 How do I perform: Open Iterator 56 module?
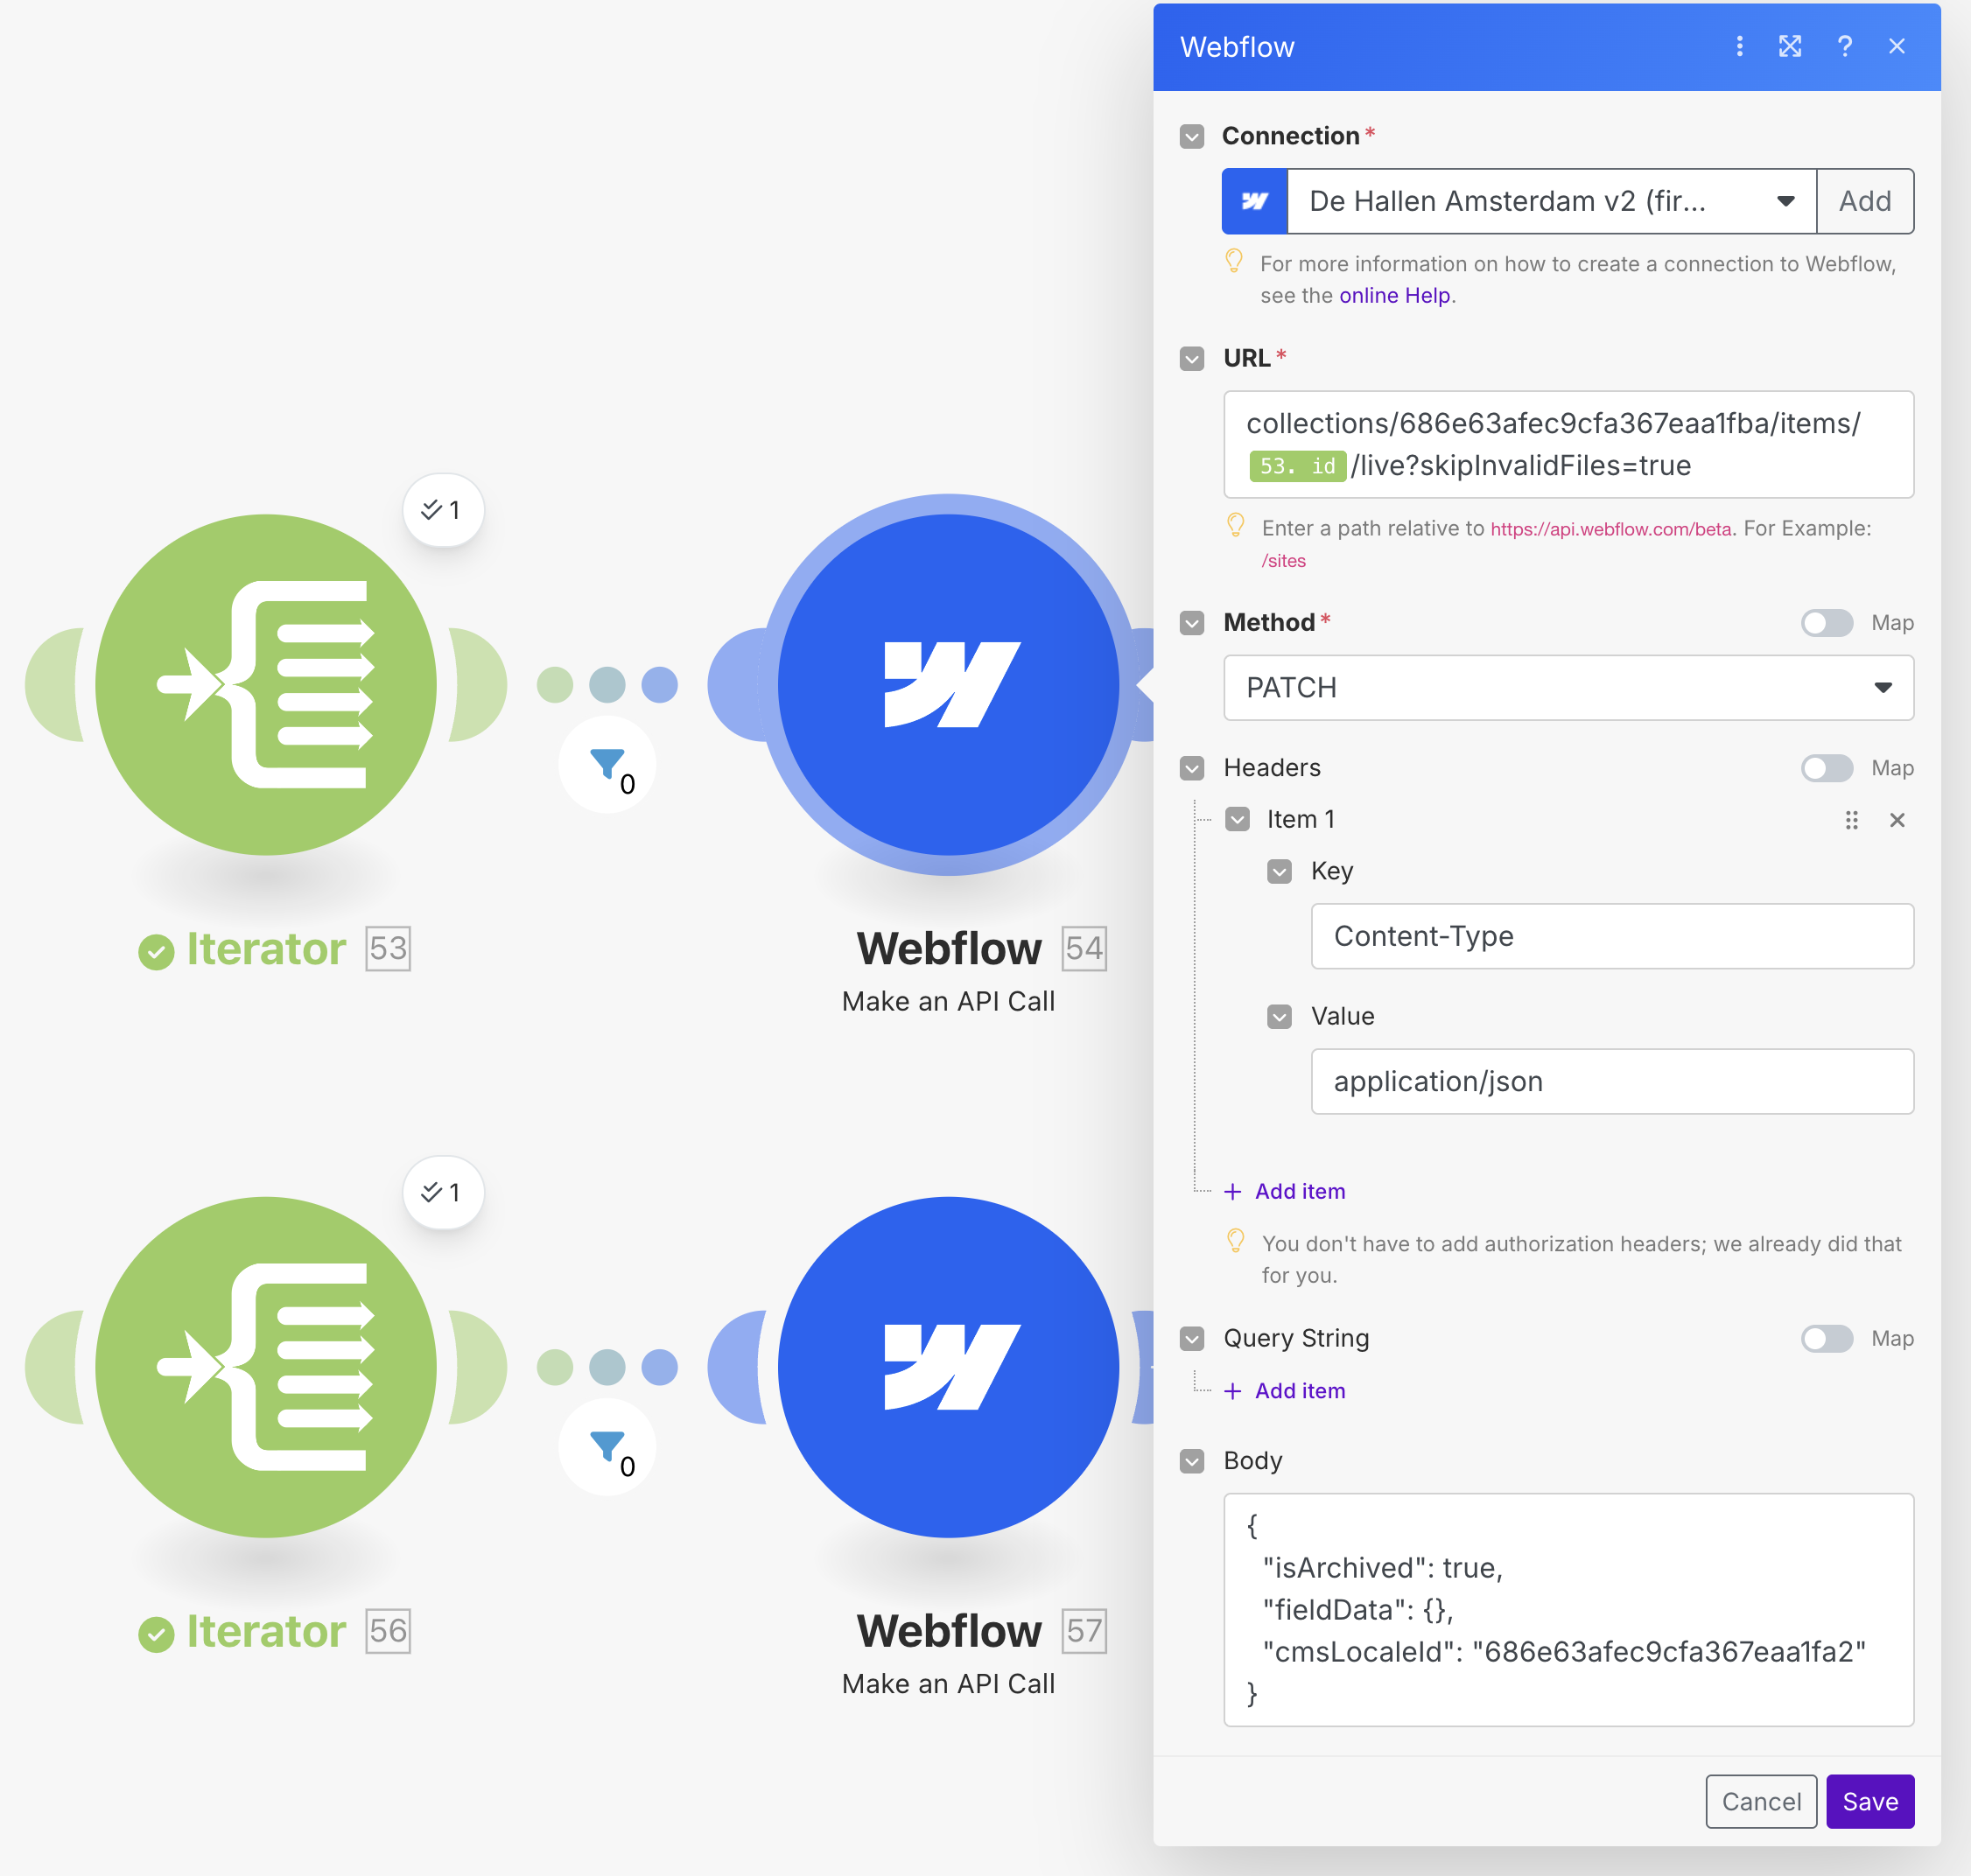(266, 1367)
